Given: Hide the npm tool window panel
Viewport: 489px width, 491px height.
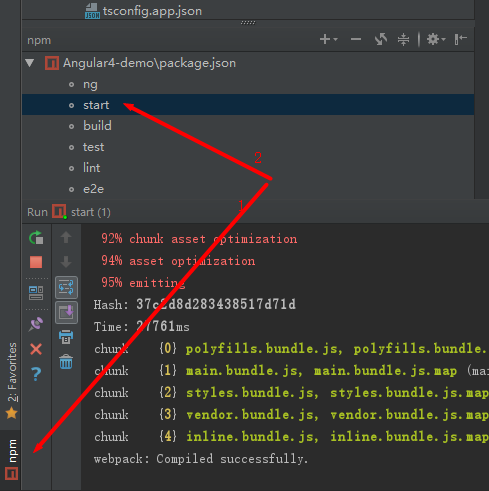Looking at the screenshot, I should click(x=460, y=39).
